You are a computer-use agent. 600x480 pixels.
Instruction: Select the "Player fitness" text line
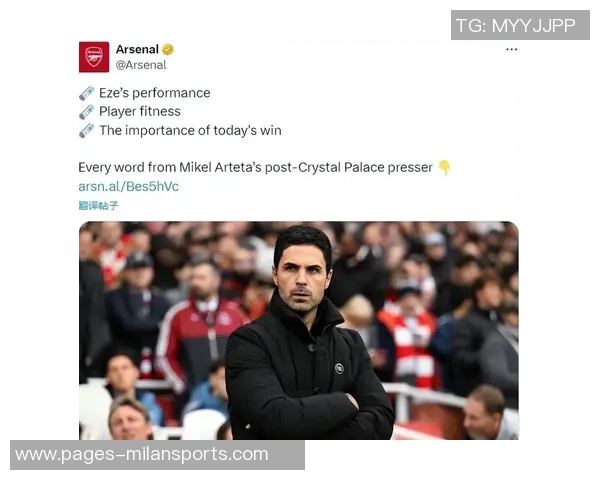[x=140, y=112]
